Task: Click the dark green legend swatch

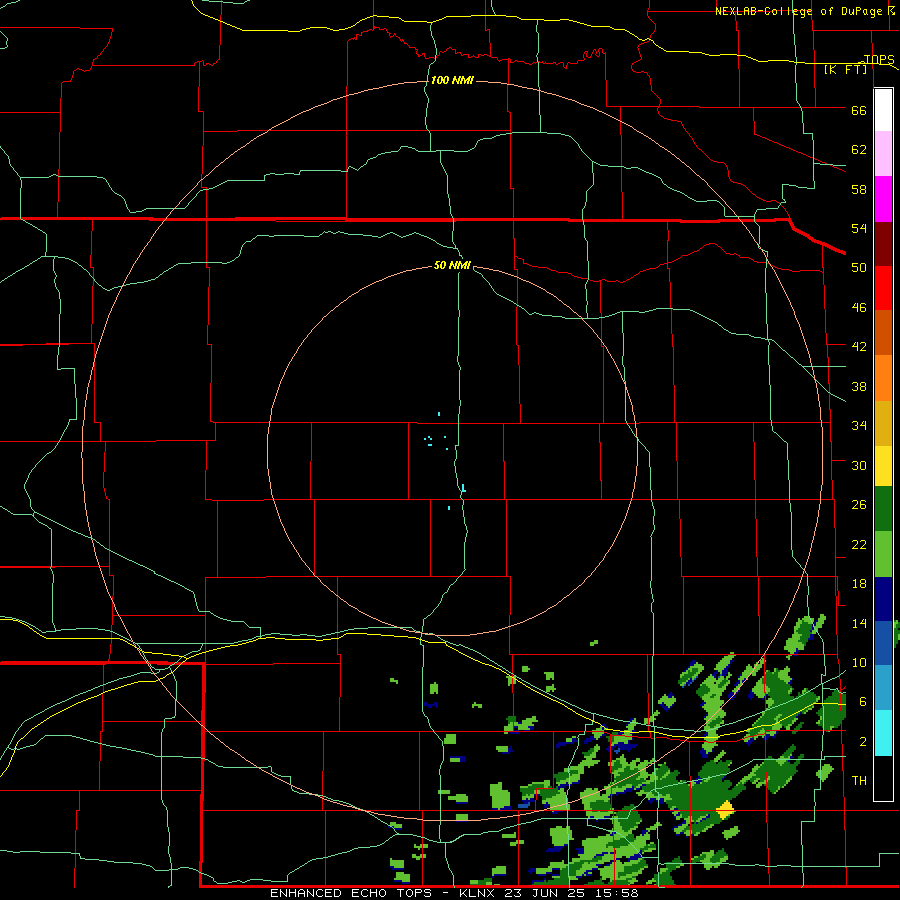Action: (x=883, y=509)
